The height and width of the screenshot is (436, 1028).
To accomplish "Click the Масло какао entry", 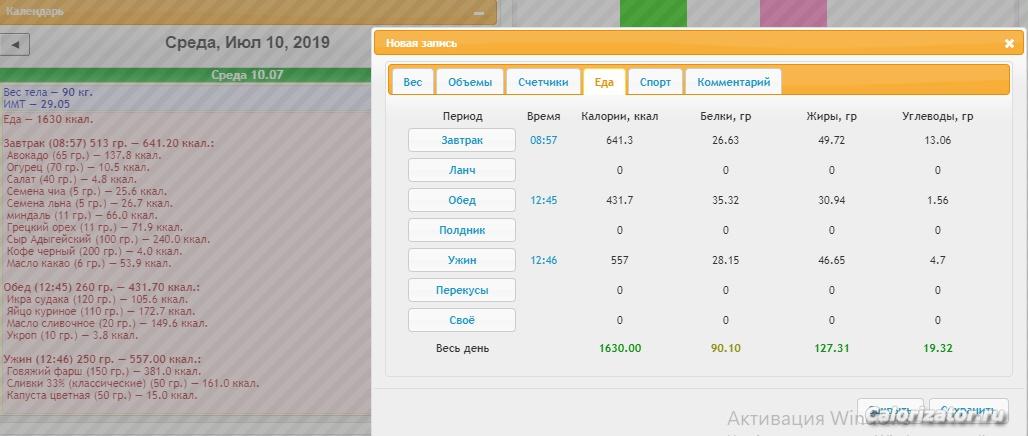I will coord(89,264).
